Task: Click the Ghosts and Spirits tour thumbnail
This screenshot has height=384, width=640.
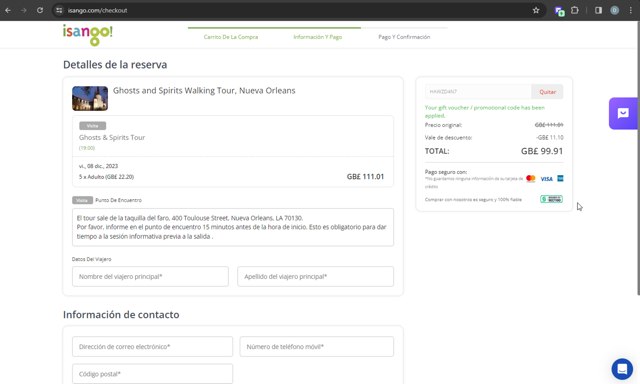Action: [90, 98]
